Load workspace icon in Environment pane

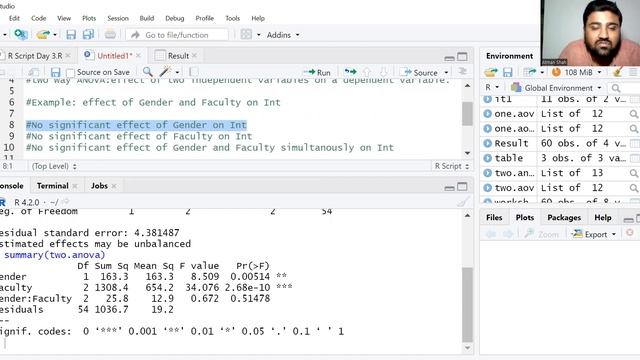491,72
